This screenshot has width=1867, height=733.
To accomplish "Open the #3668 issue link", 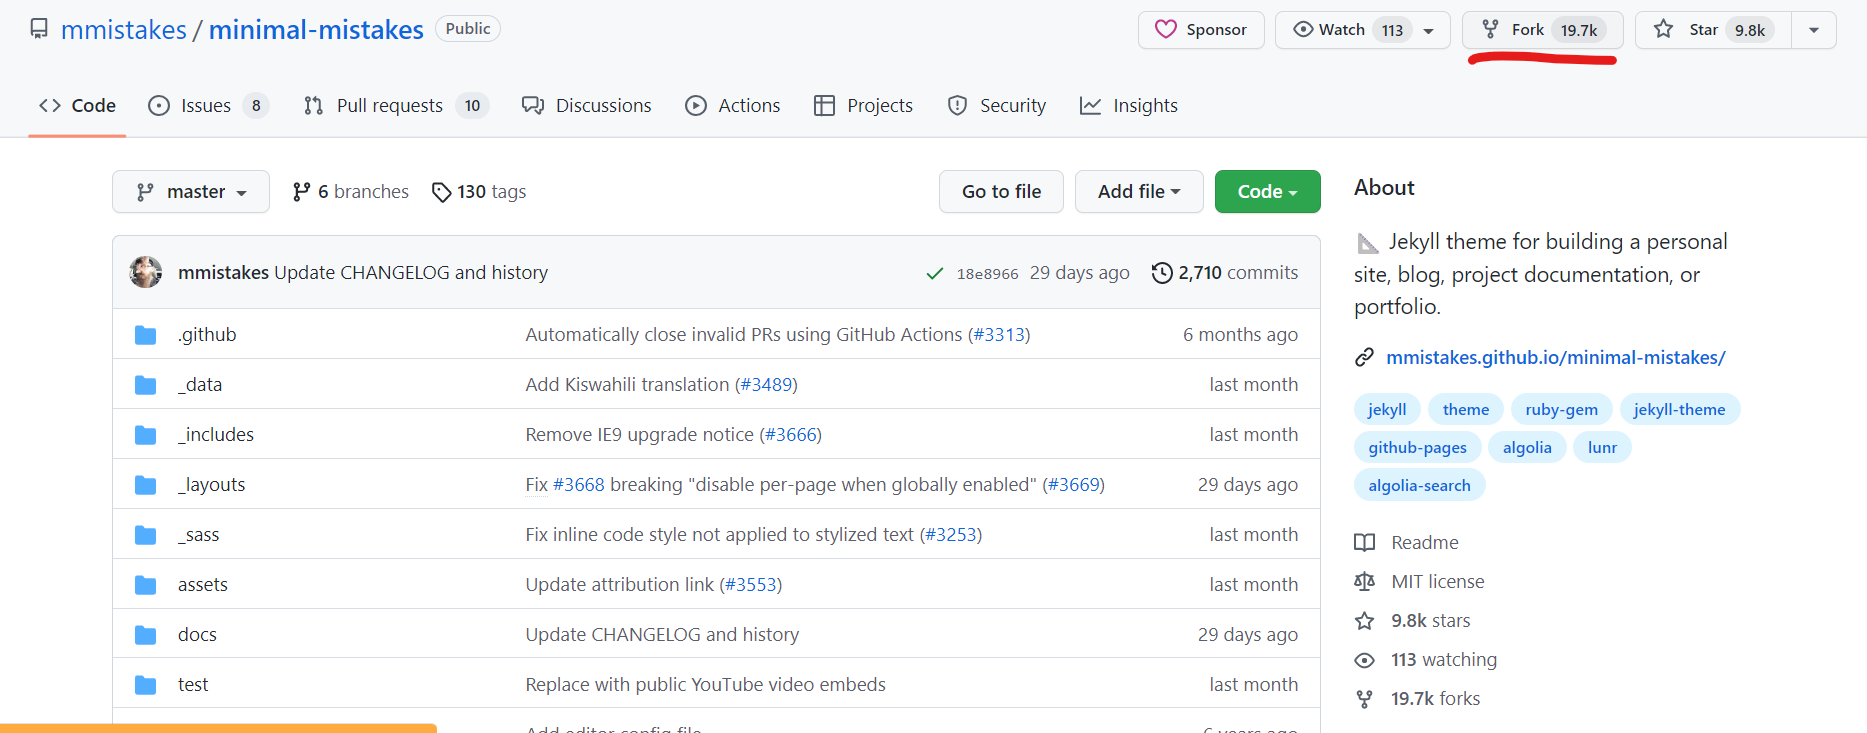I will 578,485.
